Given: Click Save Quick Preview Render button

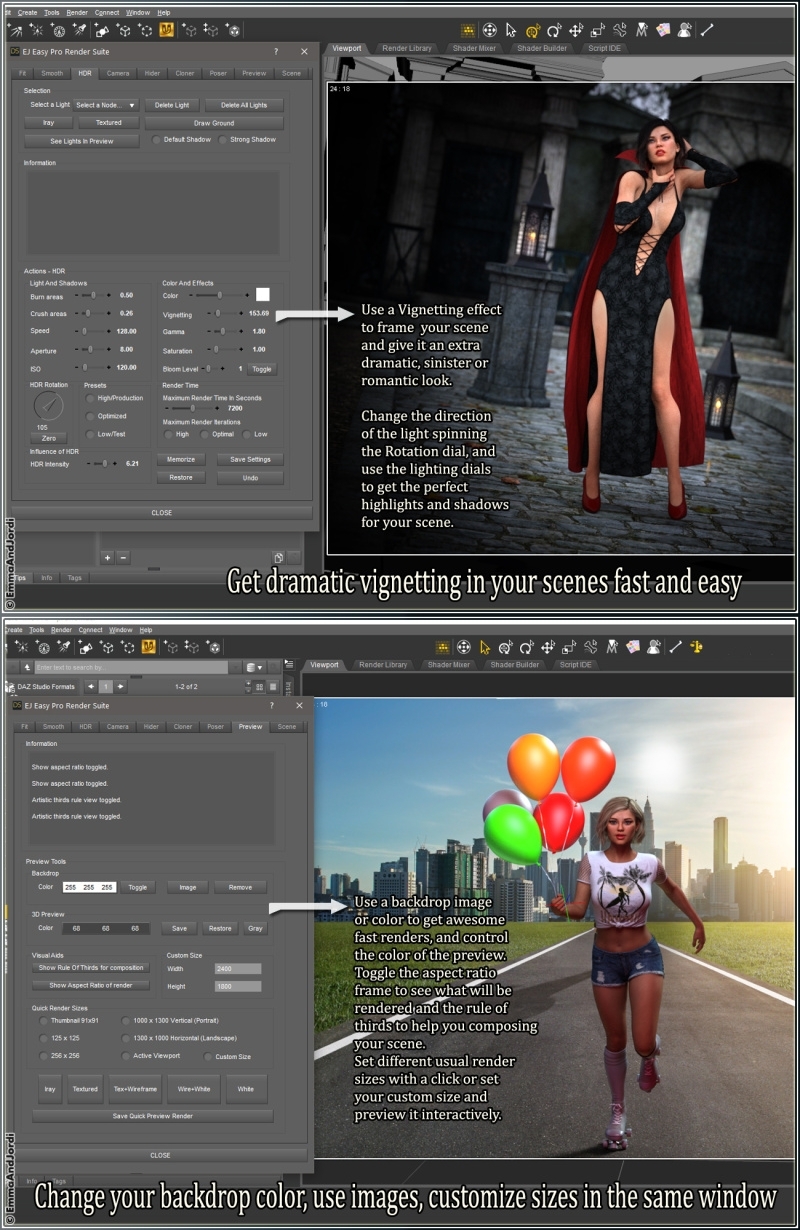Looking at the screenshot, I should 153,1116.
